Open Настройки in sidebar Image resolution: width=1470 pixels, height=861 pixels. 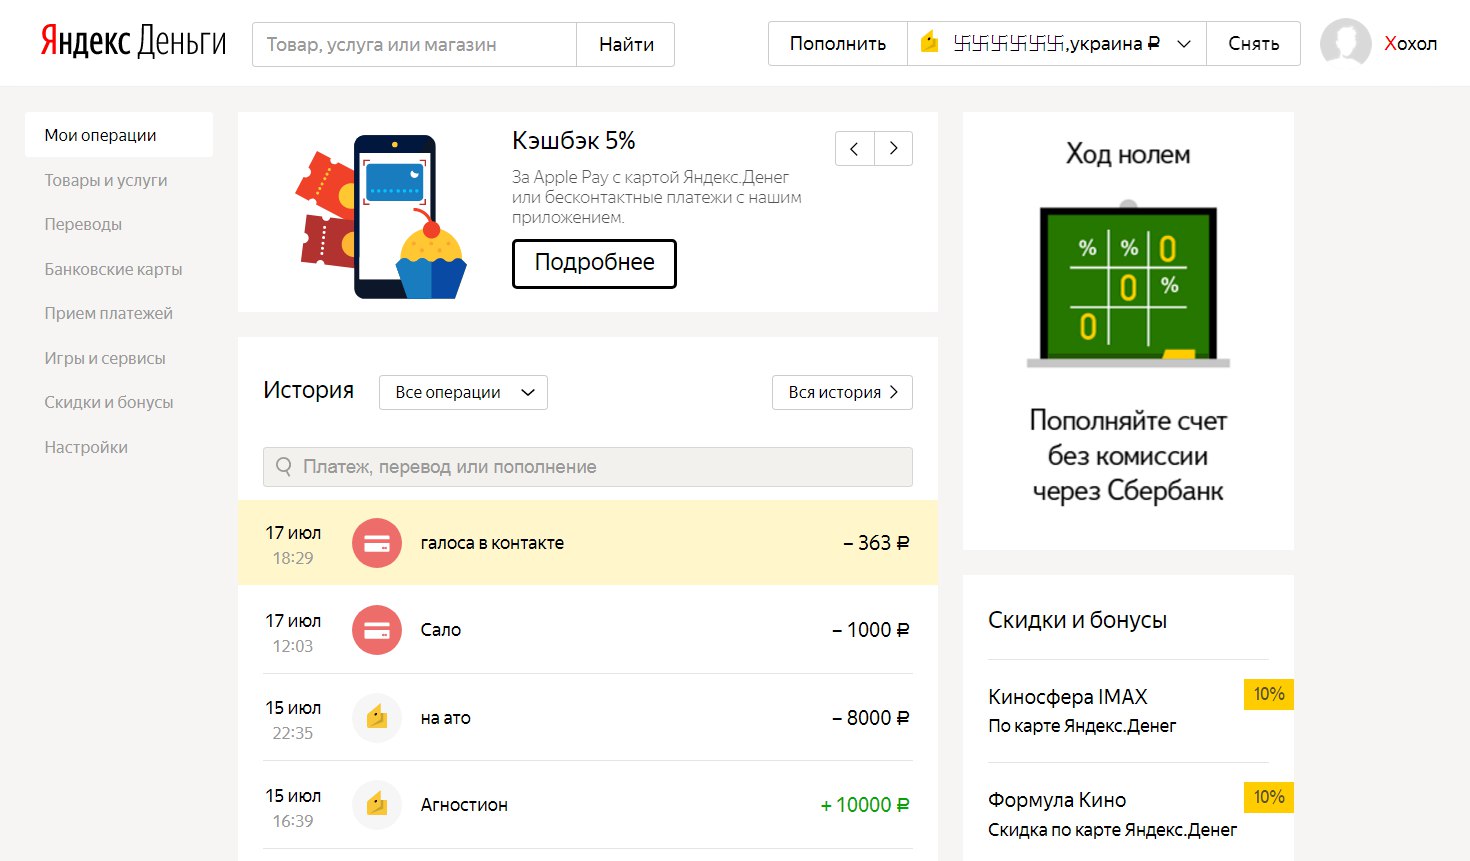[86, 447]
